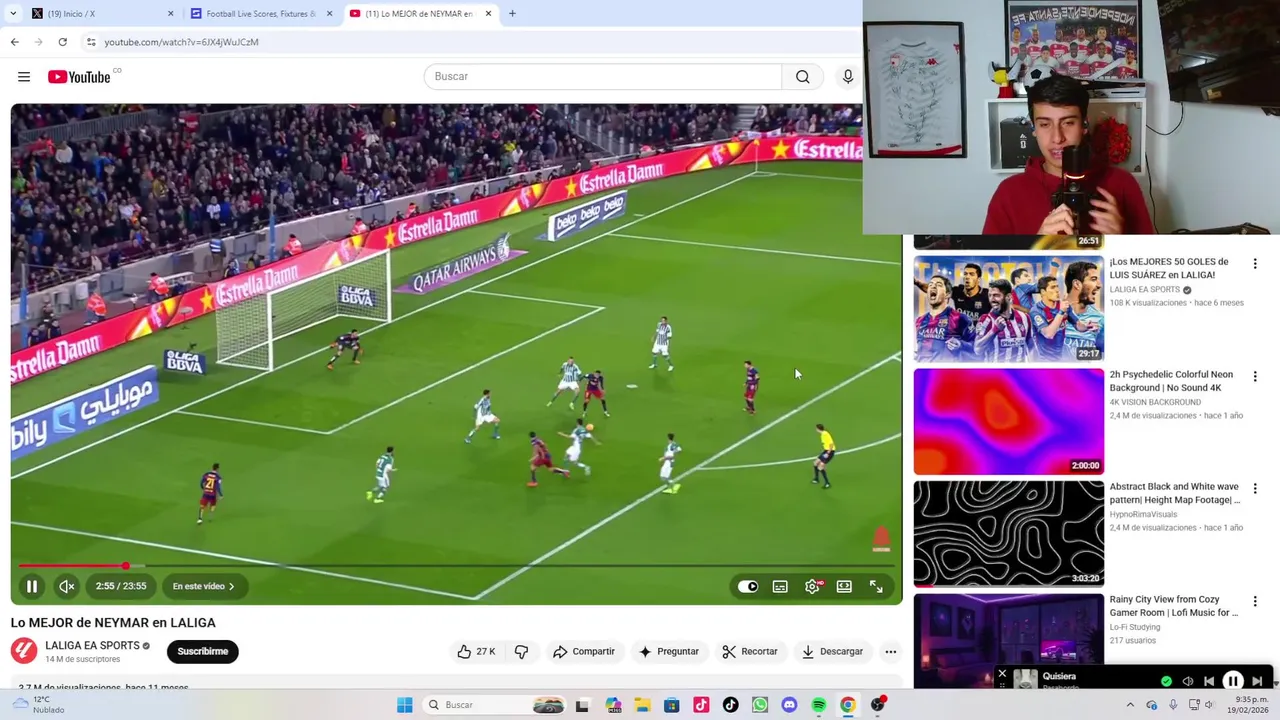Open the YouTube hamburger menu

pos(24,77)
